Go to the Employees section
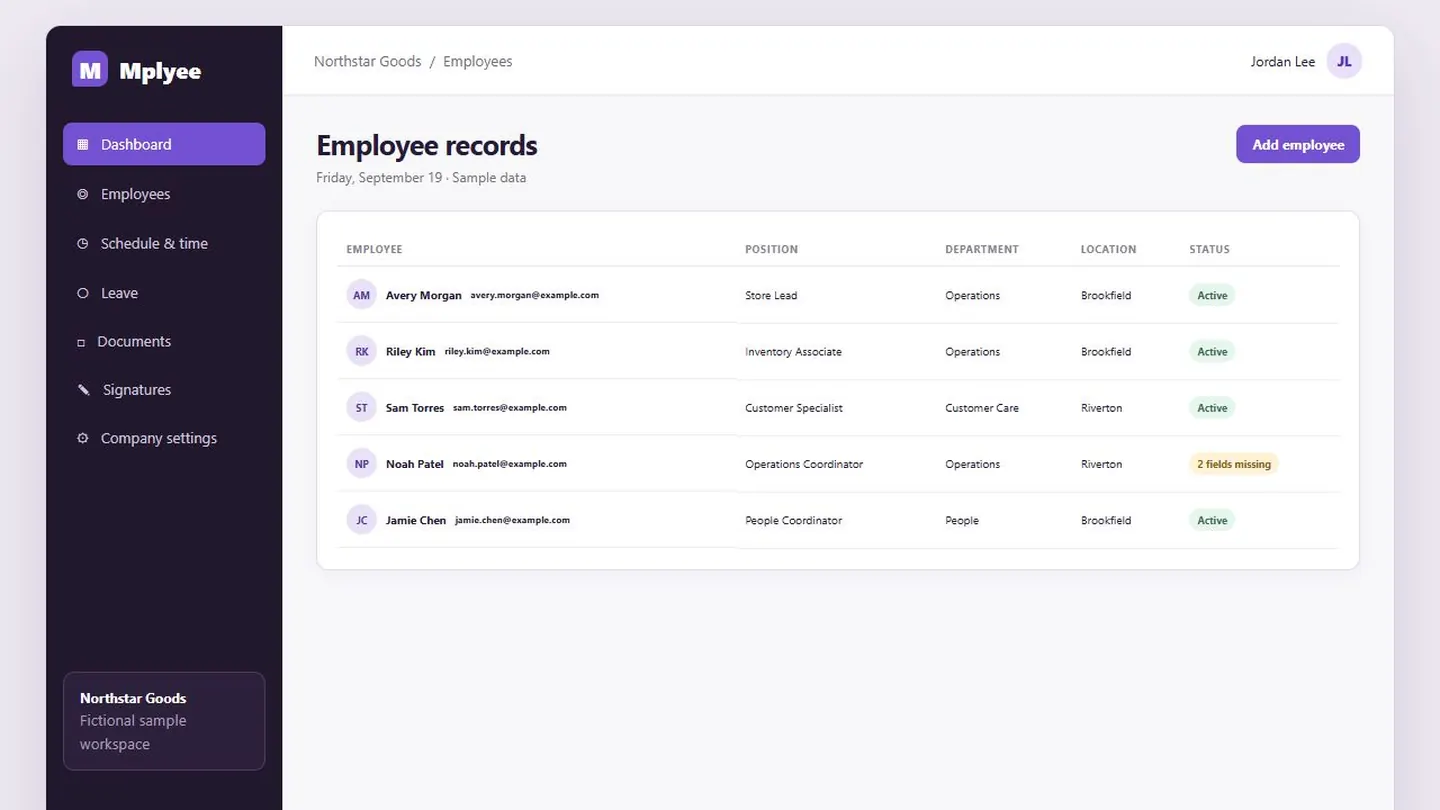The image size is (1440, 810). [x=164, y=194]
